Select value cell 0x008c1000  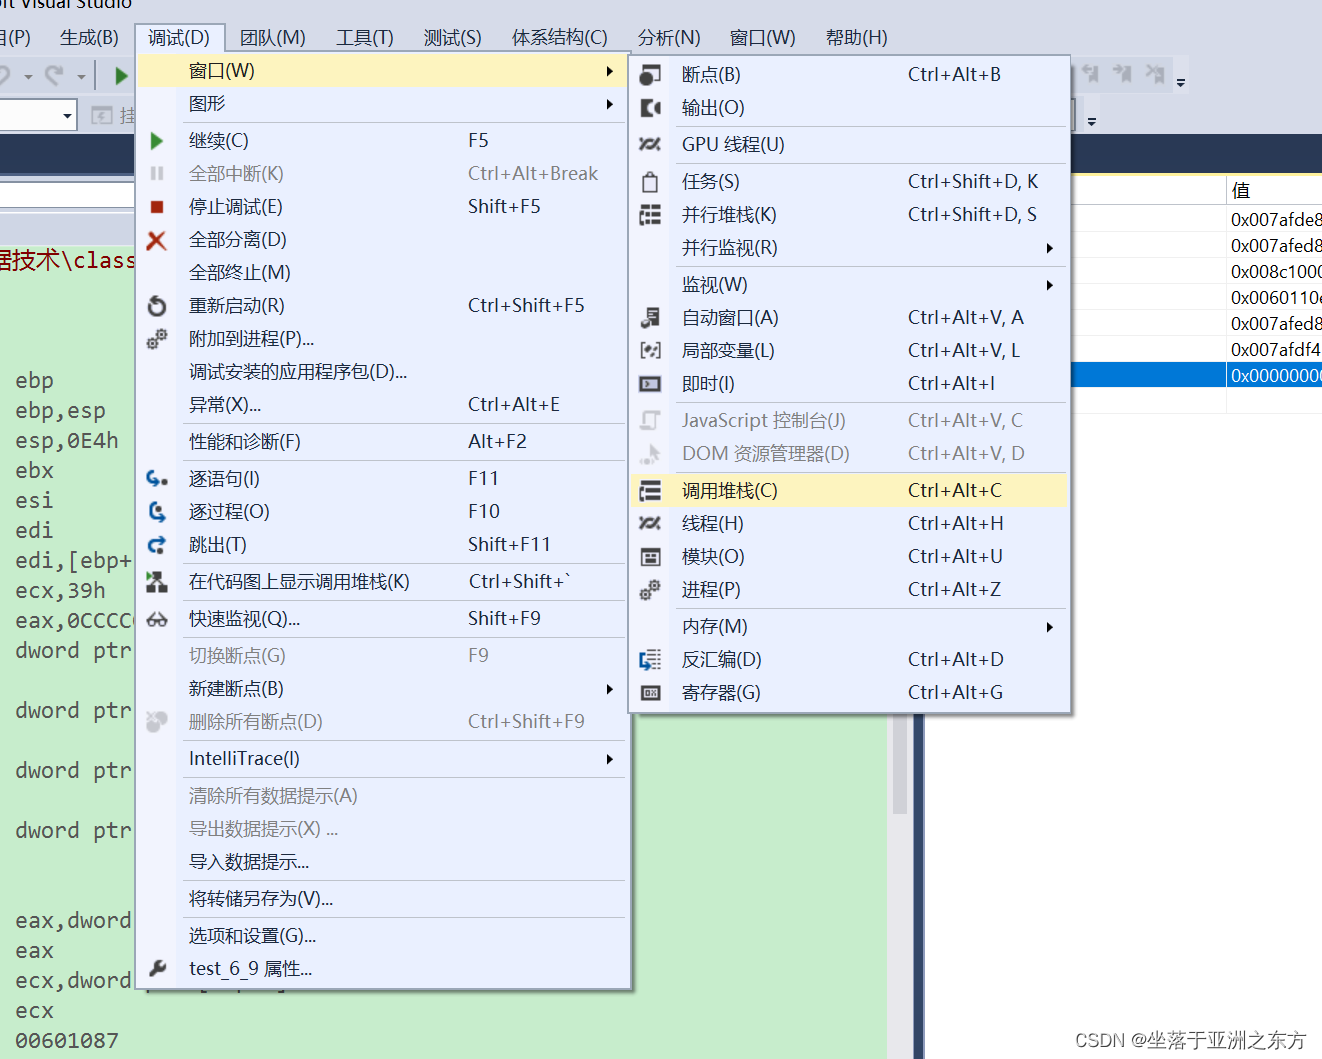(1276, 271)
